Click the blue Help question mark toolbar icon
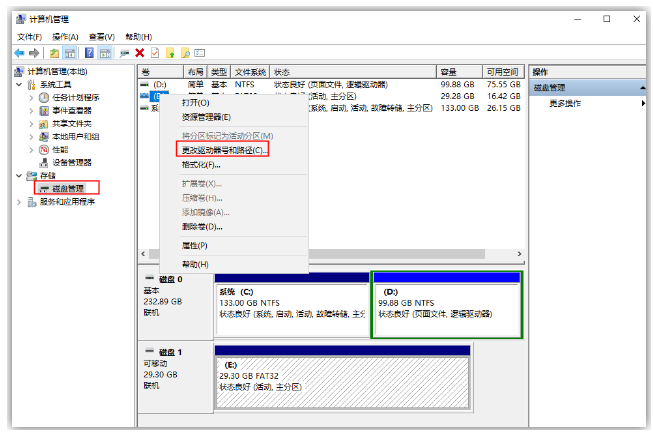The height and width of the screenshot is (437, 653). point(89,53)
